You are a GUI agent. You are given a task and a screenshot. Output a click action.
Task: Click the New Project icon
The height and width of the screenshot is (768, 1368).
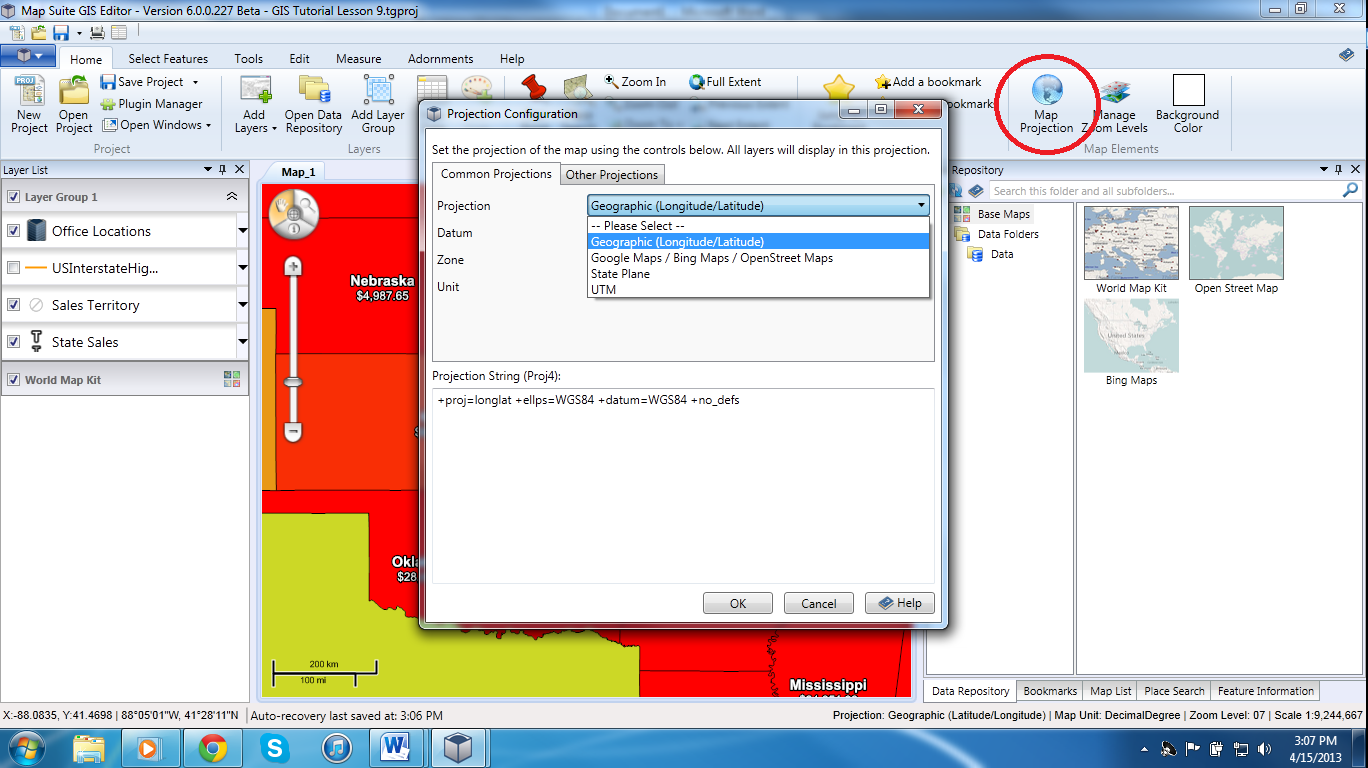29,92
